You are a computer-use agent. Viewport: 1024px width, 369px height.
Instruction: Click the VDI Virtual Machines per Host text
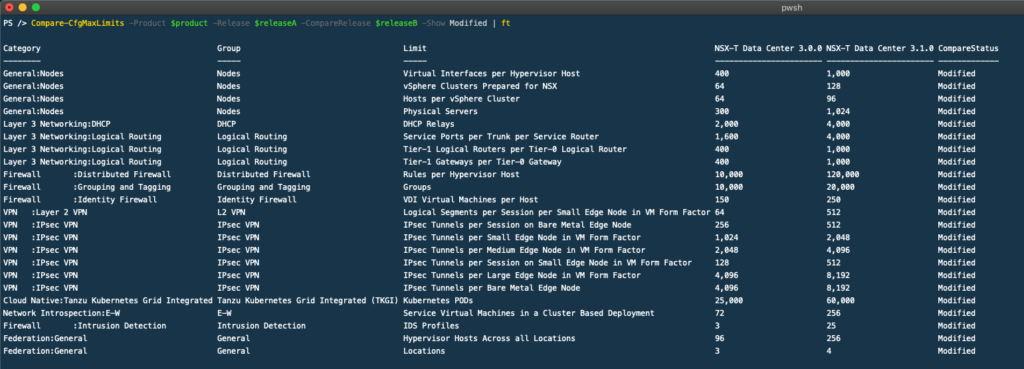pos(468,200)
